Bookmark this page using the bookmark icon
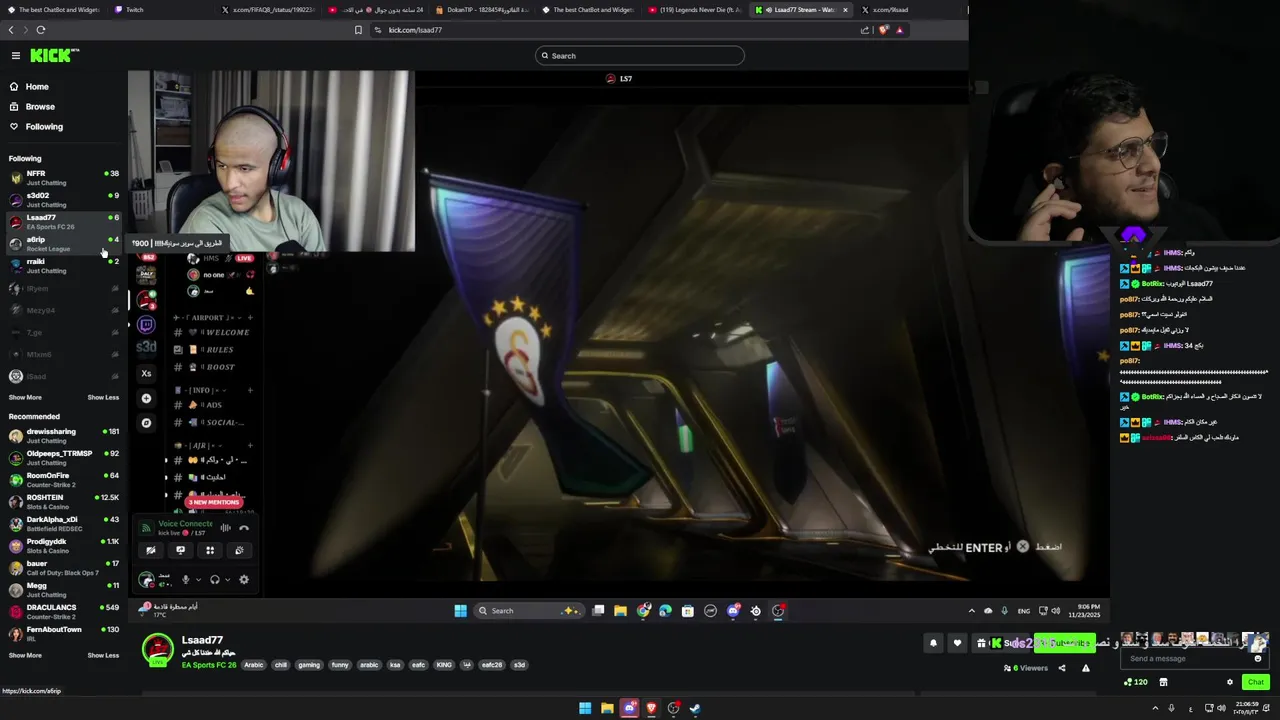The image size is (1280, 720). [358, 30]
